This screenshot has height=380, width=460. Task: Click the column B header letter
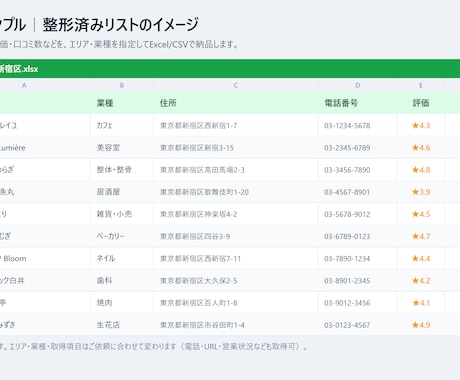pos(122,85)
